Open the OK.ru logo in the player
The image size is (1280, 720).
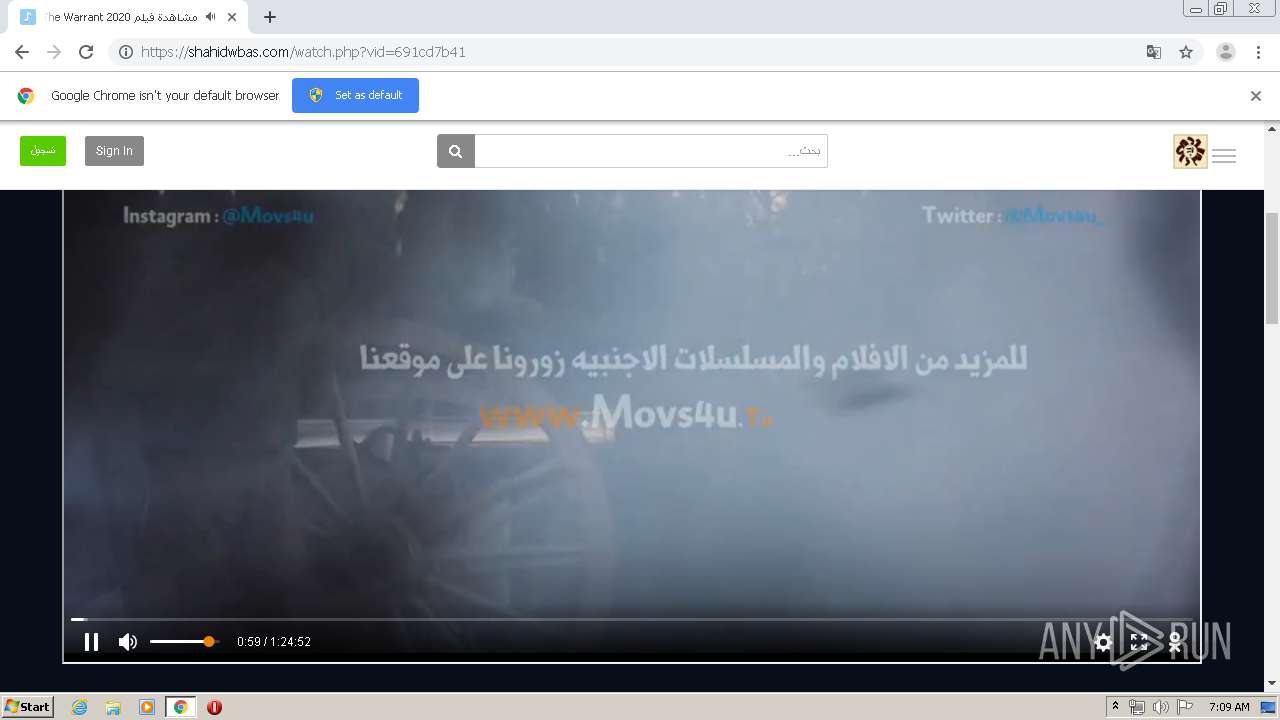pos(1175,642)
